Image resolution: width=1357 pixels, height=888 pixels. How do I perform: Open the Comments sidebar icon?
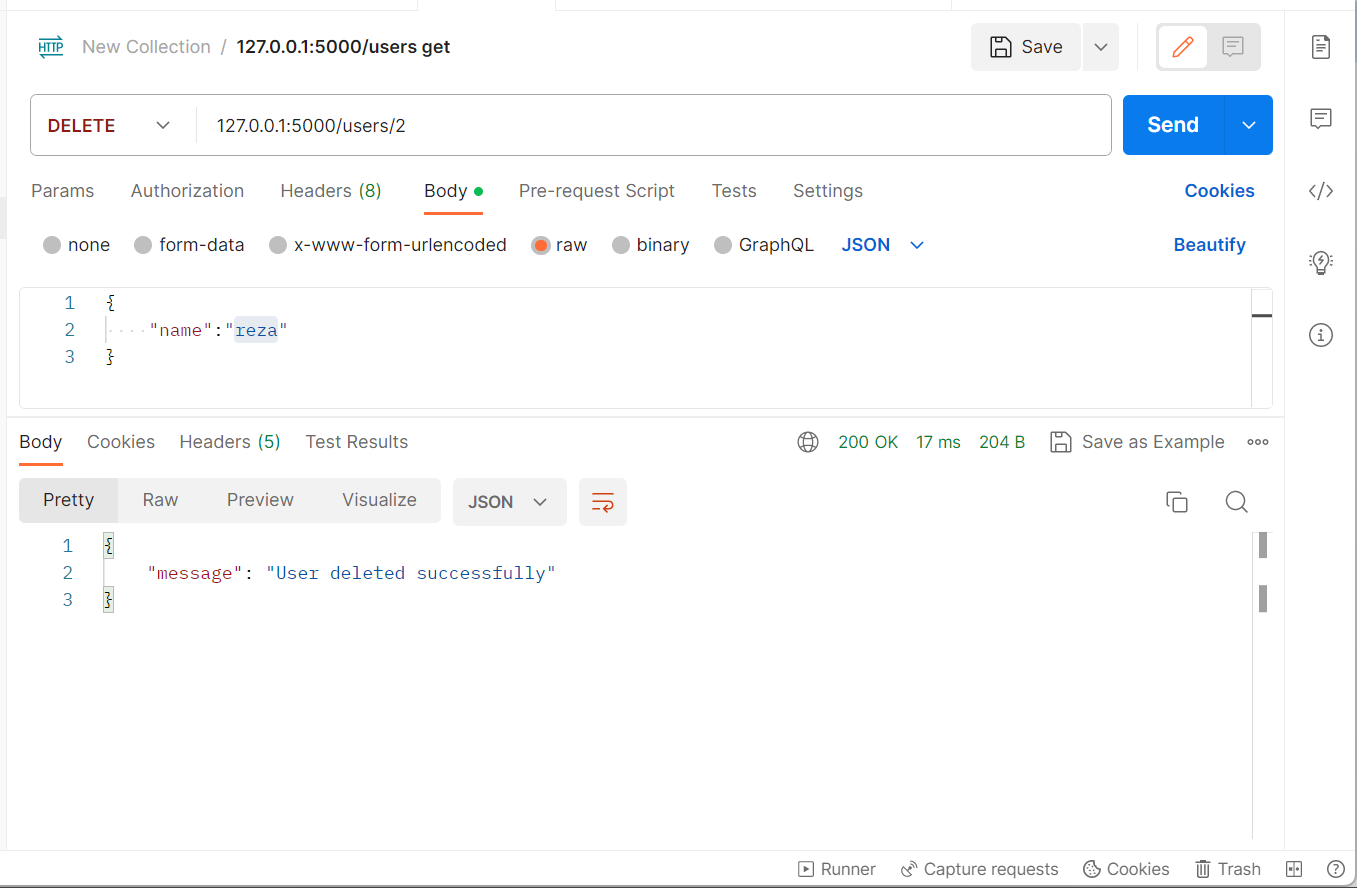click(1321, 119)
